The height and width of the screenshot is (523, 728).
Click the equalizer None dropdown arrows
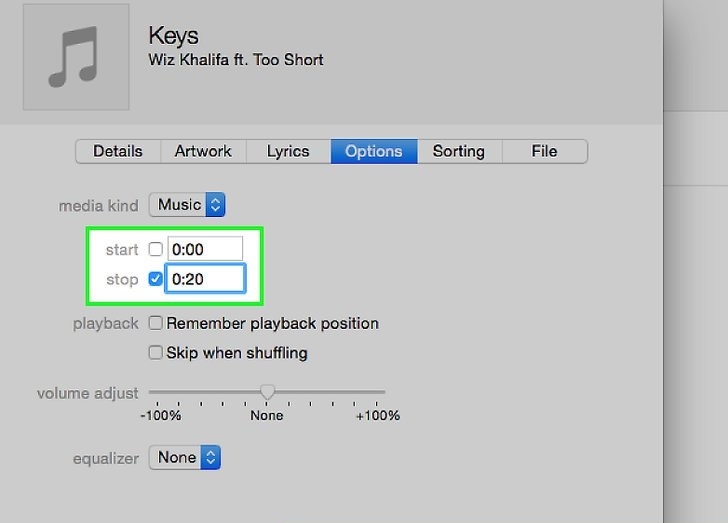(x=211, y=458)
